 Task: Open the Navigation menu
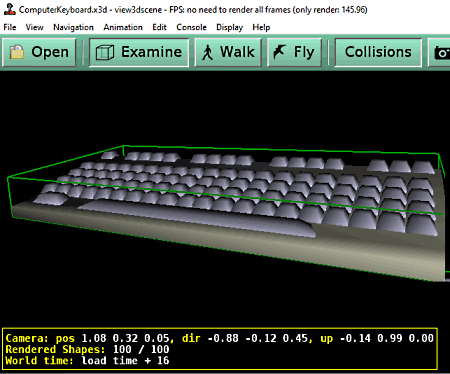coord(73,27)
